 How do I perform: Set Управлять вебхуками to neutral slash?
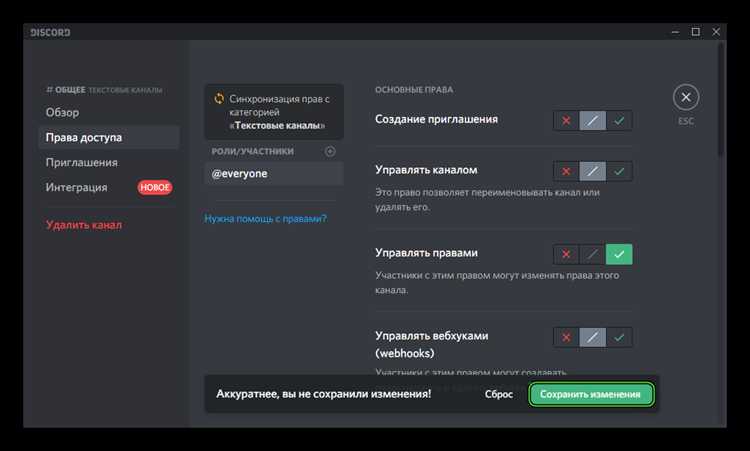(x=592, y=337)
